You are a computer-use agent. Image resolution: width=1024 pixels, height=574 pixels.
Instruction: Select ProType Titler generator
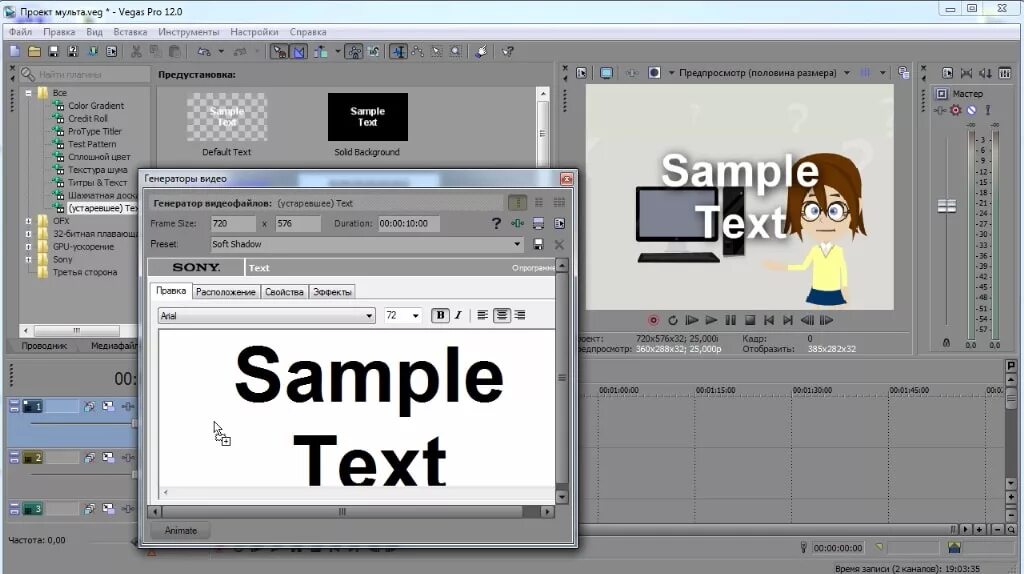(95, 131)
